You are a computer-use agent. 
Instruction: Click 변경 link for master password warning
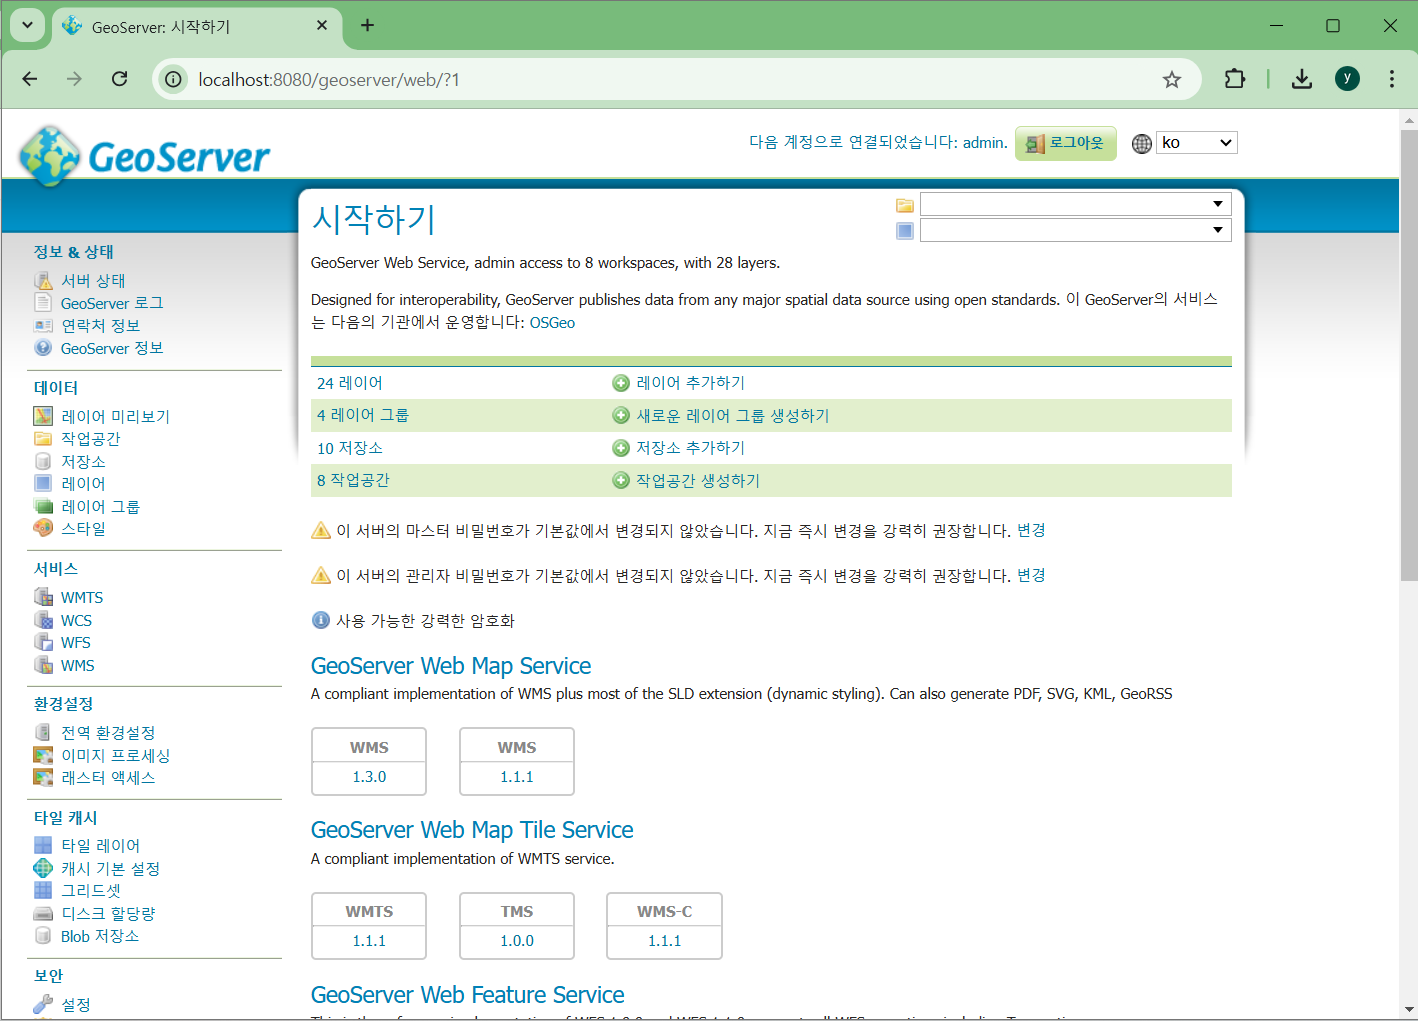(1031, 530)
